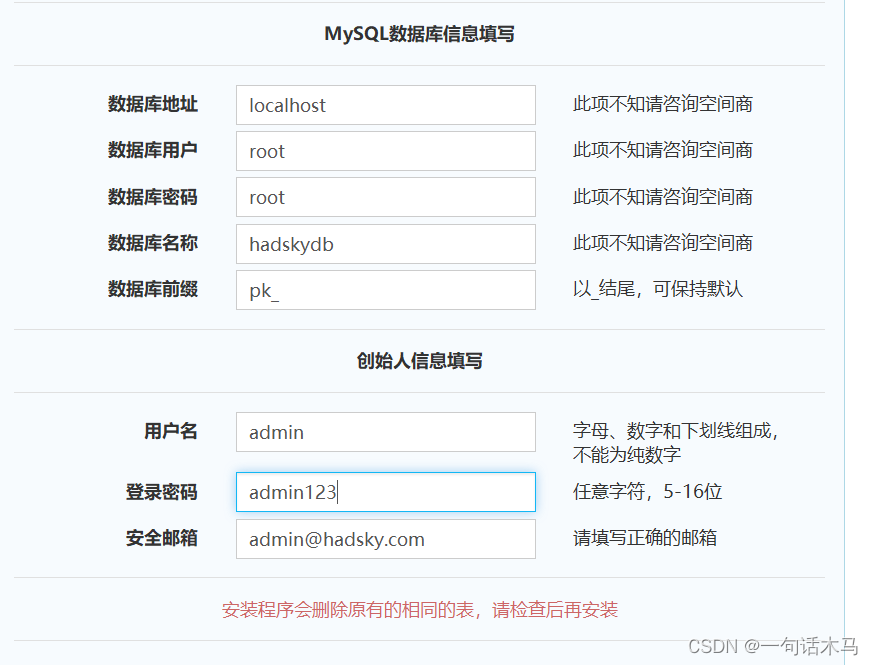Click the database address field showing localhost
The height and width of the screenshot is (665, 873).
pyautogui.click(x=385, y=105)
